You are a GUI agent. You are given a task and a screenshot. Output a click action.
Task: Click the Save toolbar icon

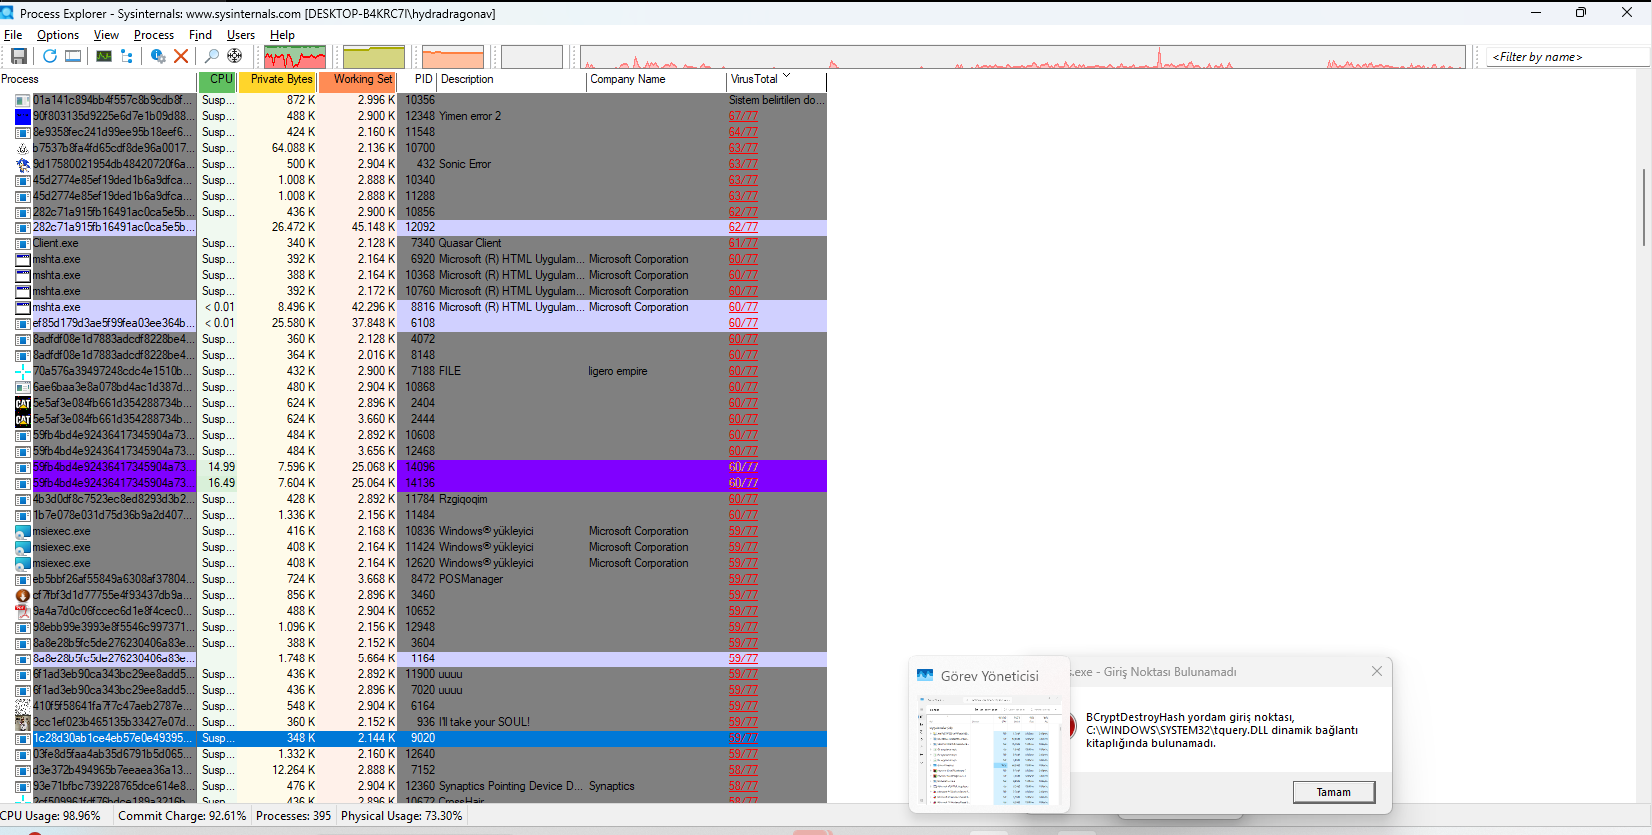18,56
